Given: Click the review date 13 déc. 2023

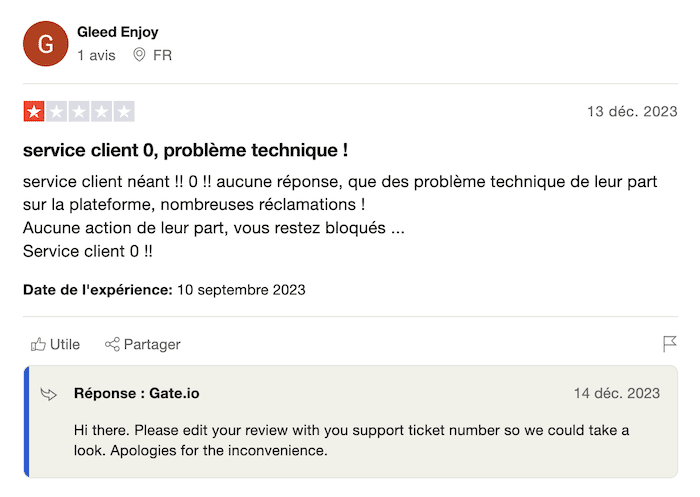Looking at the screenshot, I should tap(631, 111).
